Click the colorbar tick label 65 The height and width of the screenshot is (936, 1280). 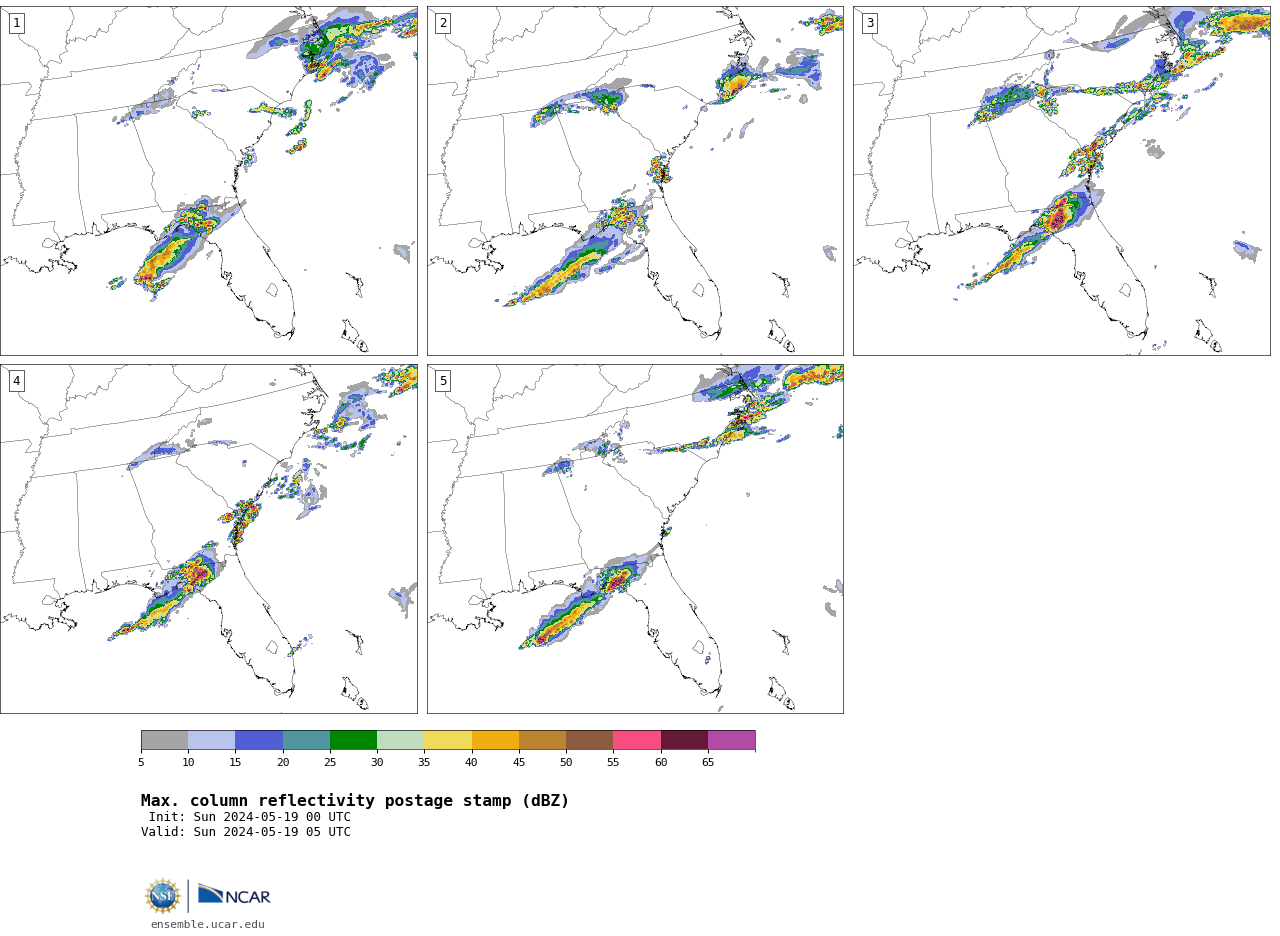tap(708, 763)
